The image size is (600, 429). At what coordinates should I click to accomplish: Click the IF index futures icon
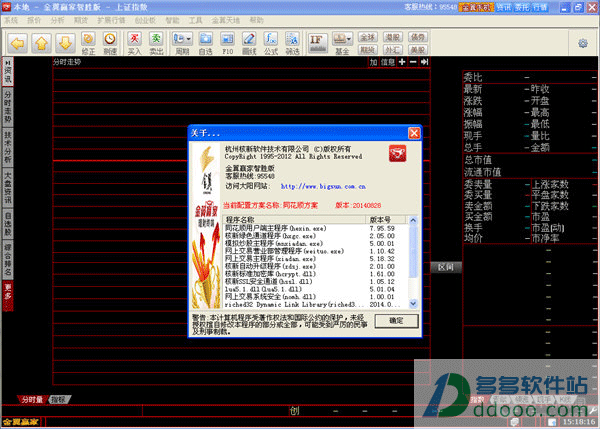(318, 43)
